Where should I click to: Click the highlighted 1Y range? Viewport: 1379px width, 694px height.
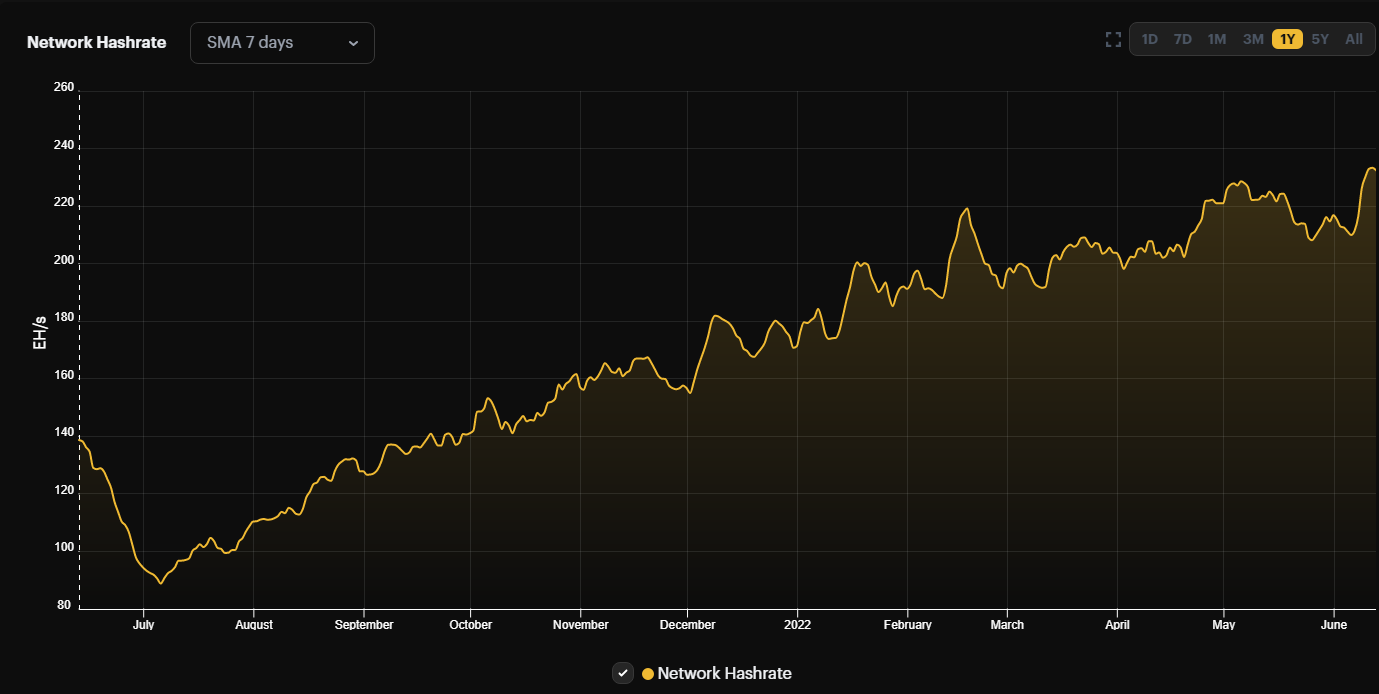pyautogui.click(x=1286, y=39)
